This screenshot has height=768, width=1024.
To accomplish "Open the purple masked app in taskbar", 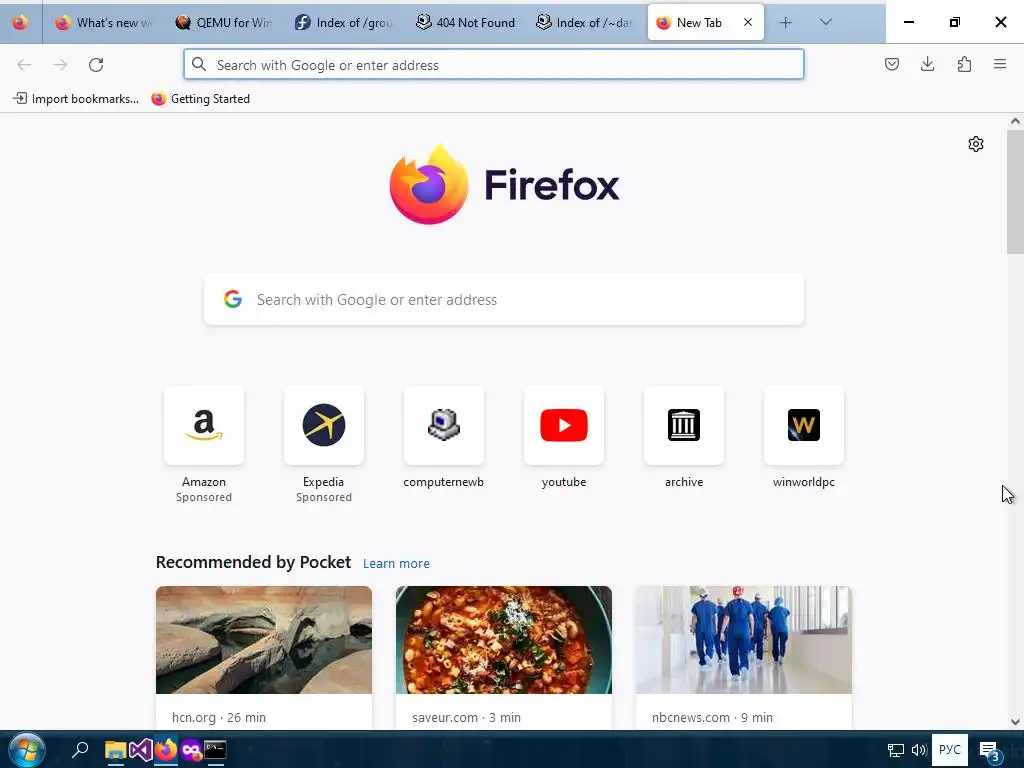I will point(191,750).
